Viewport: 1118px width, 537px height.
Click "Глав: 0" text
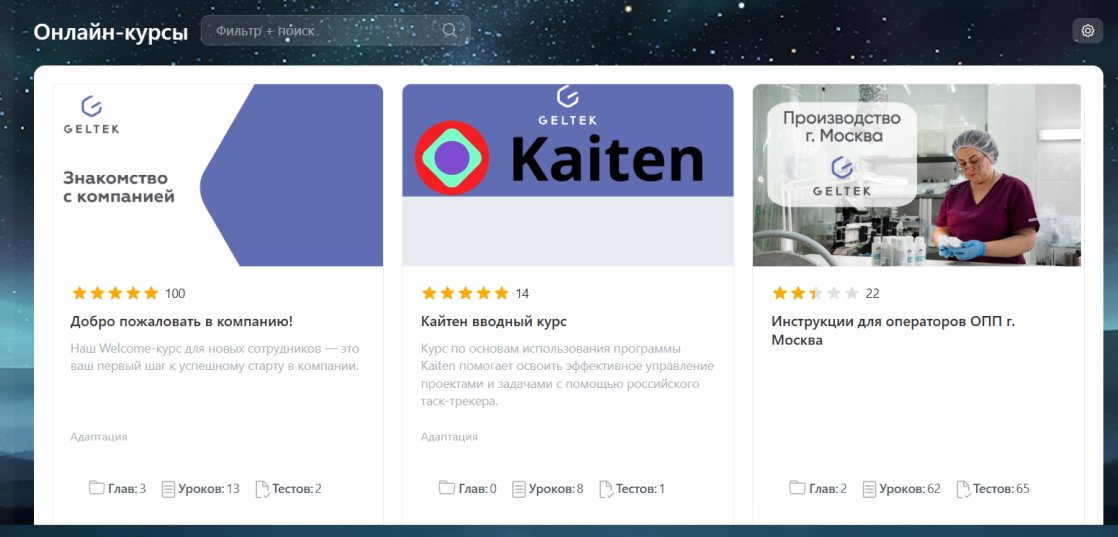click(x=478, y=489)
